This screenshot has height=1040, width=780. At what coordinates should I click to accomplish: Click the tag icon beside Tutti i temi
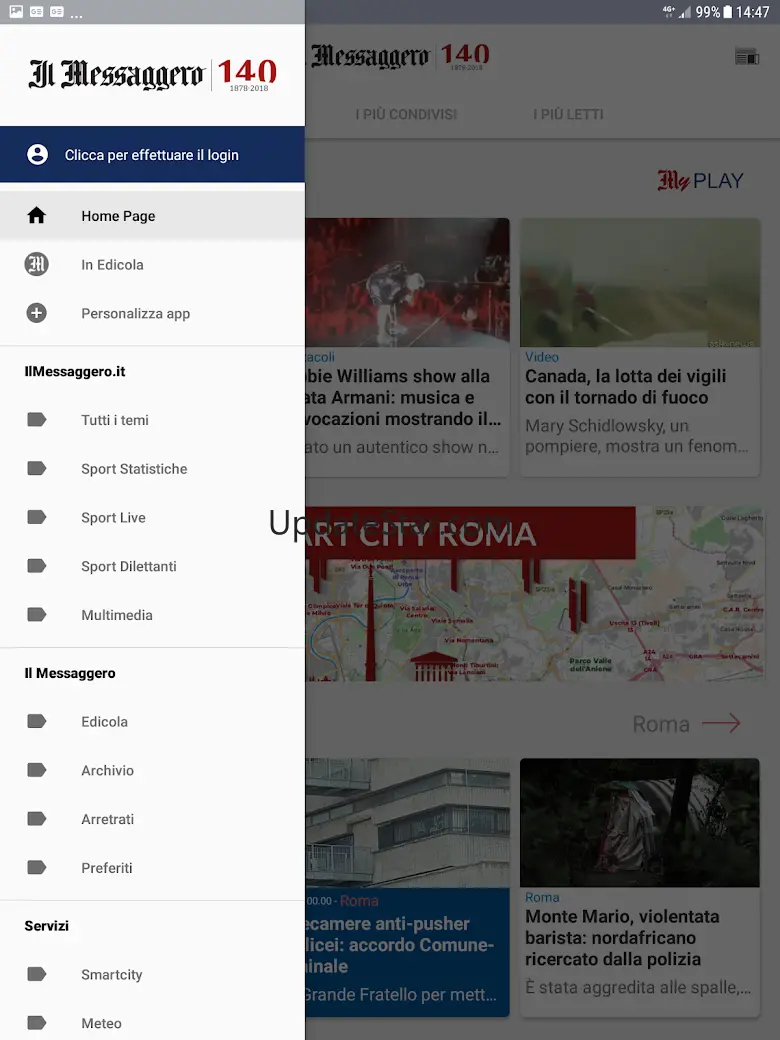pos(36,420)
